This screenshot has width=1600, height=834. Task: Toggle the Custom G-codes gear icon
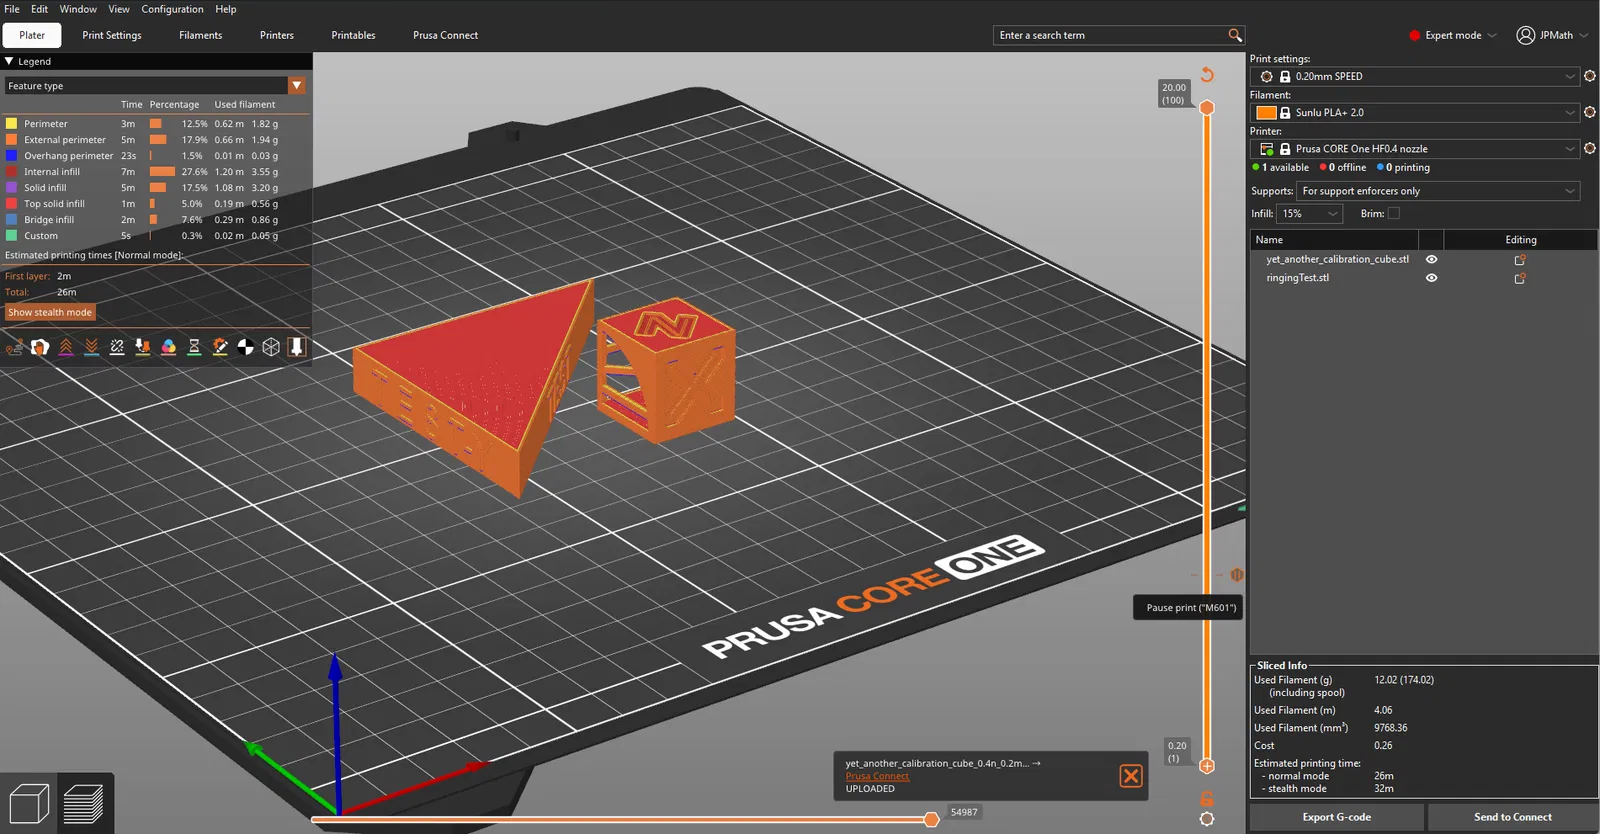(220, 347)
